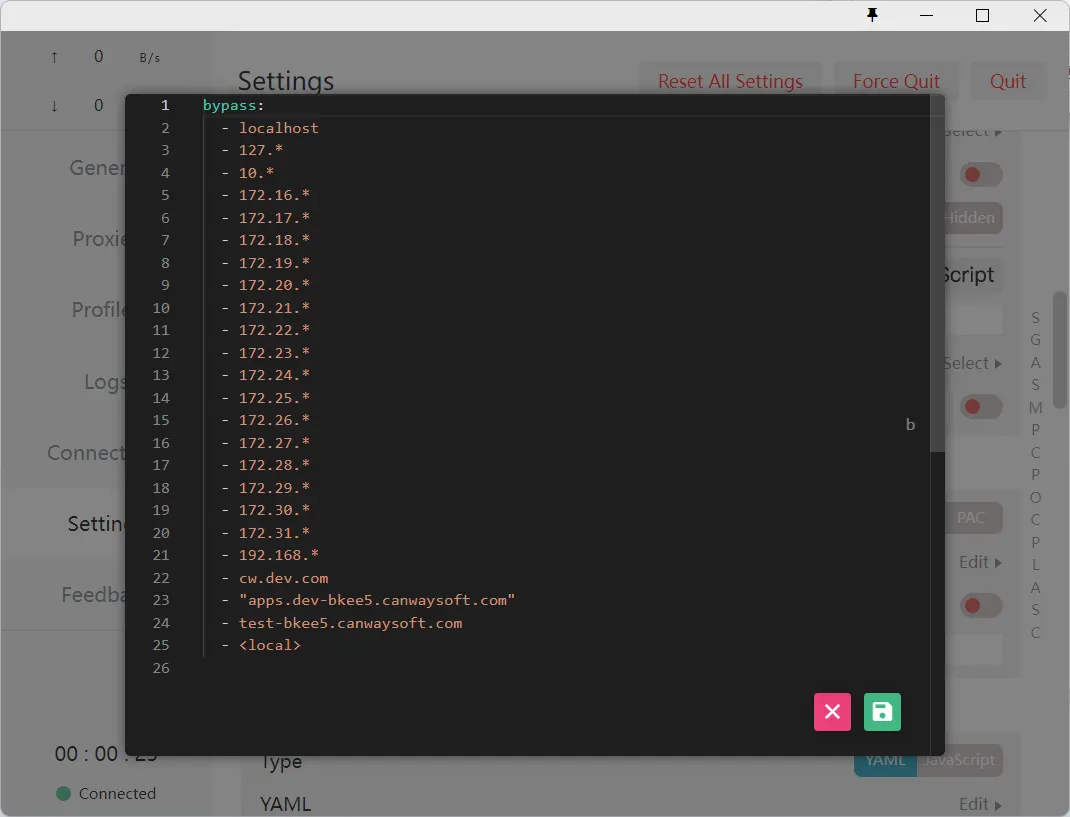This screenshot has width=1070, height=817.
Task: Place cursor on the cw.dev.com line
Action: (x=283, y=578)
